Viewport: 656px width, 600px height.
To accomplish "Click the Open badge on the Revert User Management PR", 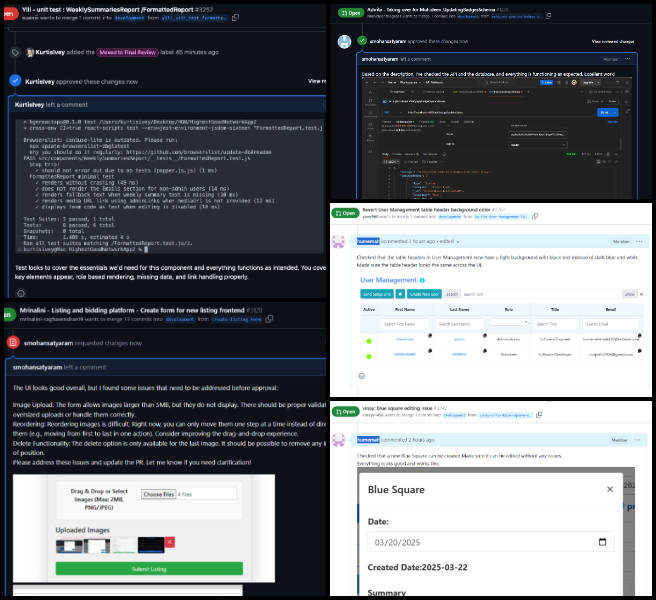I will pos(346,213).
